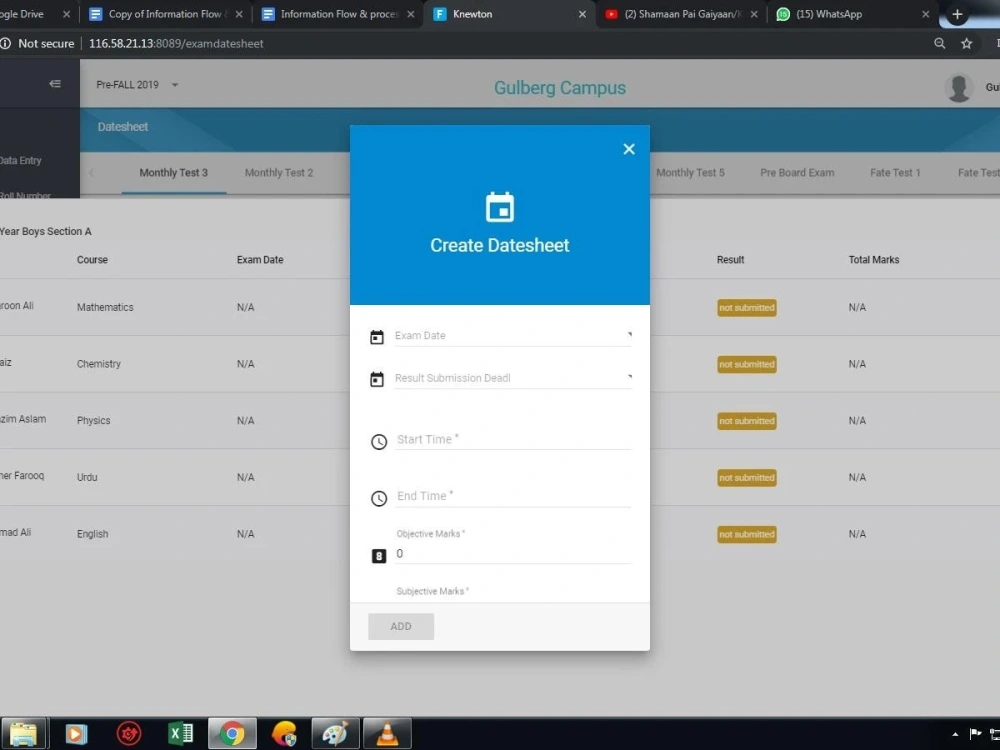Click the user avatar icon
Screen dimensions: 1000x750
[x=959, y=88]
